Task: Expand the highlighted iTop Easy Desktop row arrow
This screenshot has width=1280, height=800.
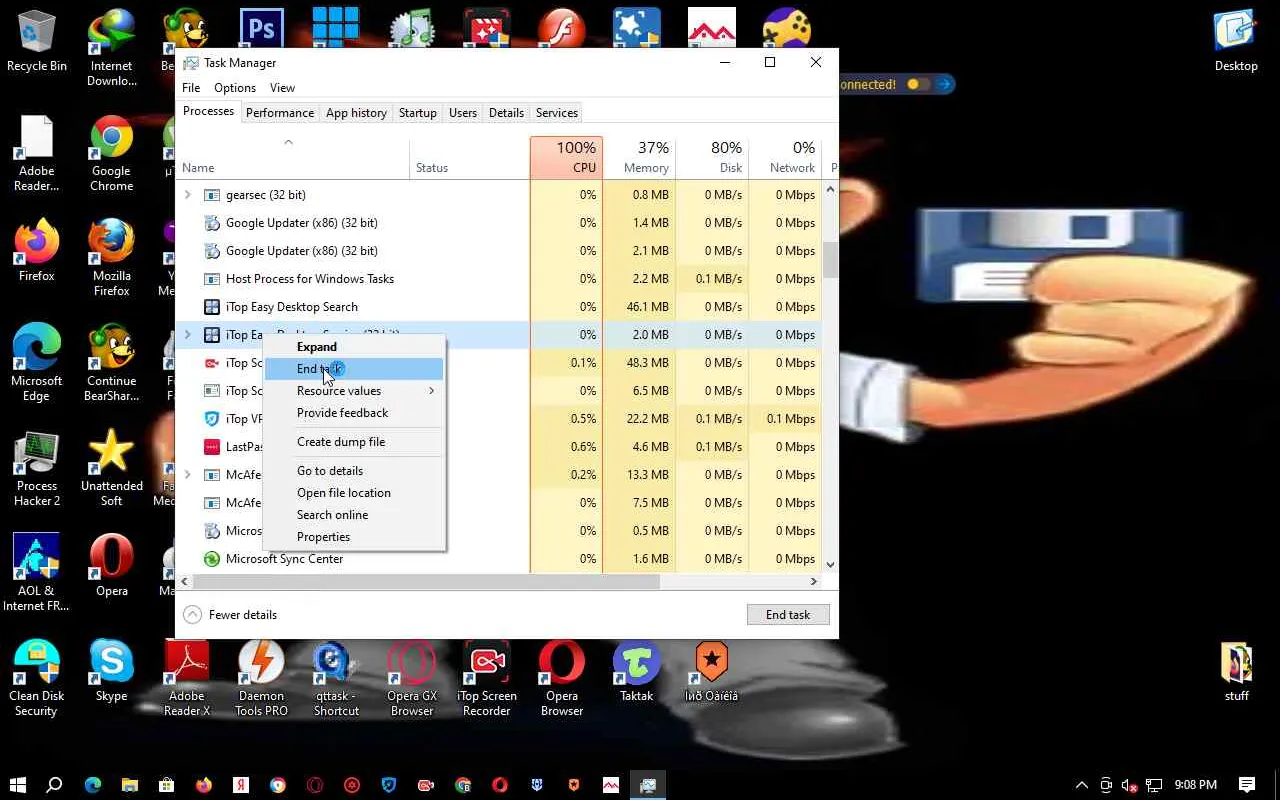Action: coord(187,335)
